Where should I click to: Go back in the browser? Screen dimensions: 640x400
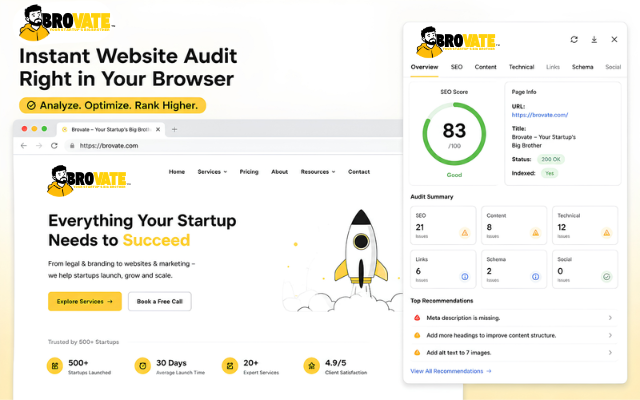[24, 146]
